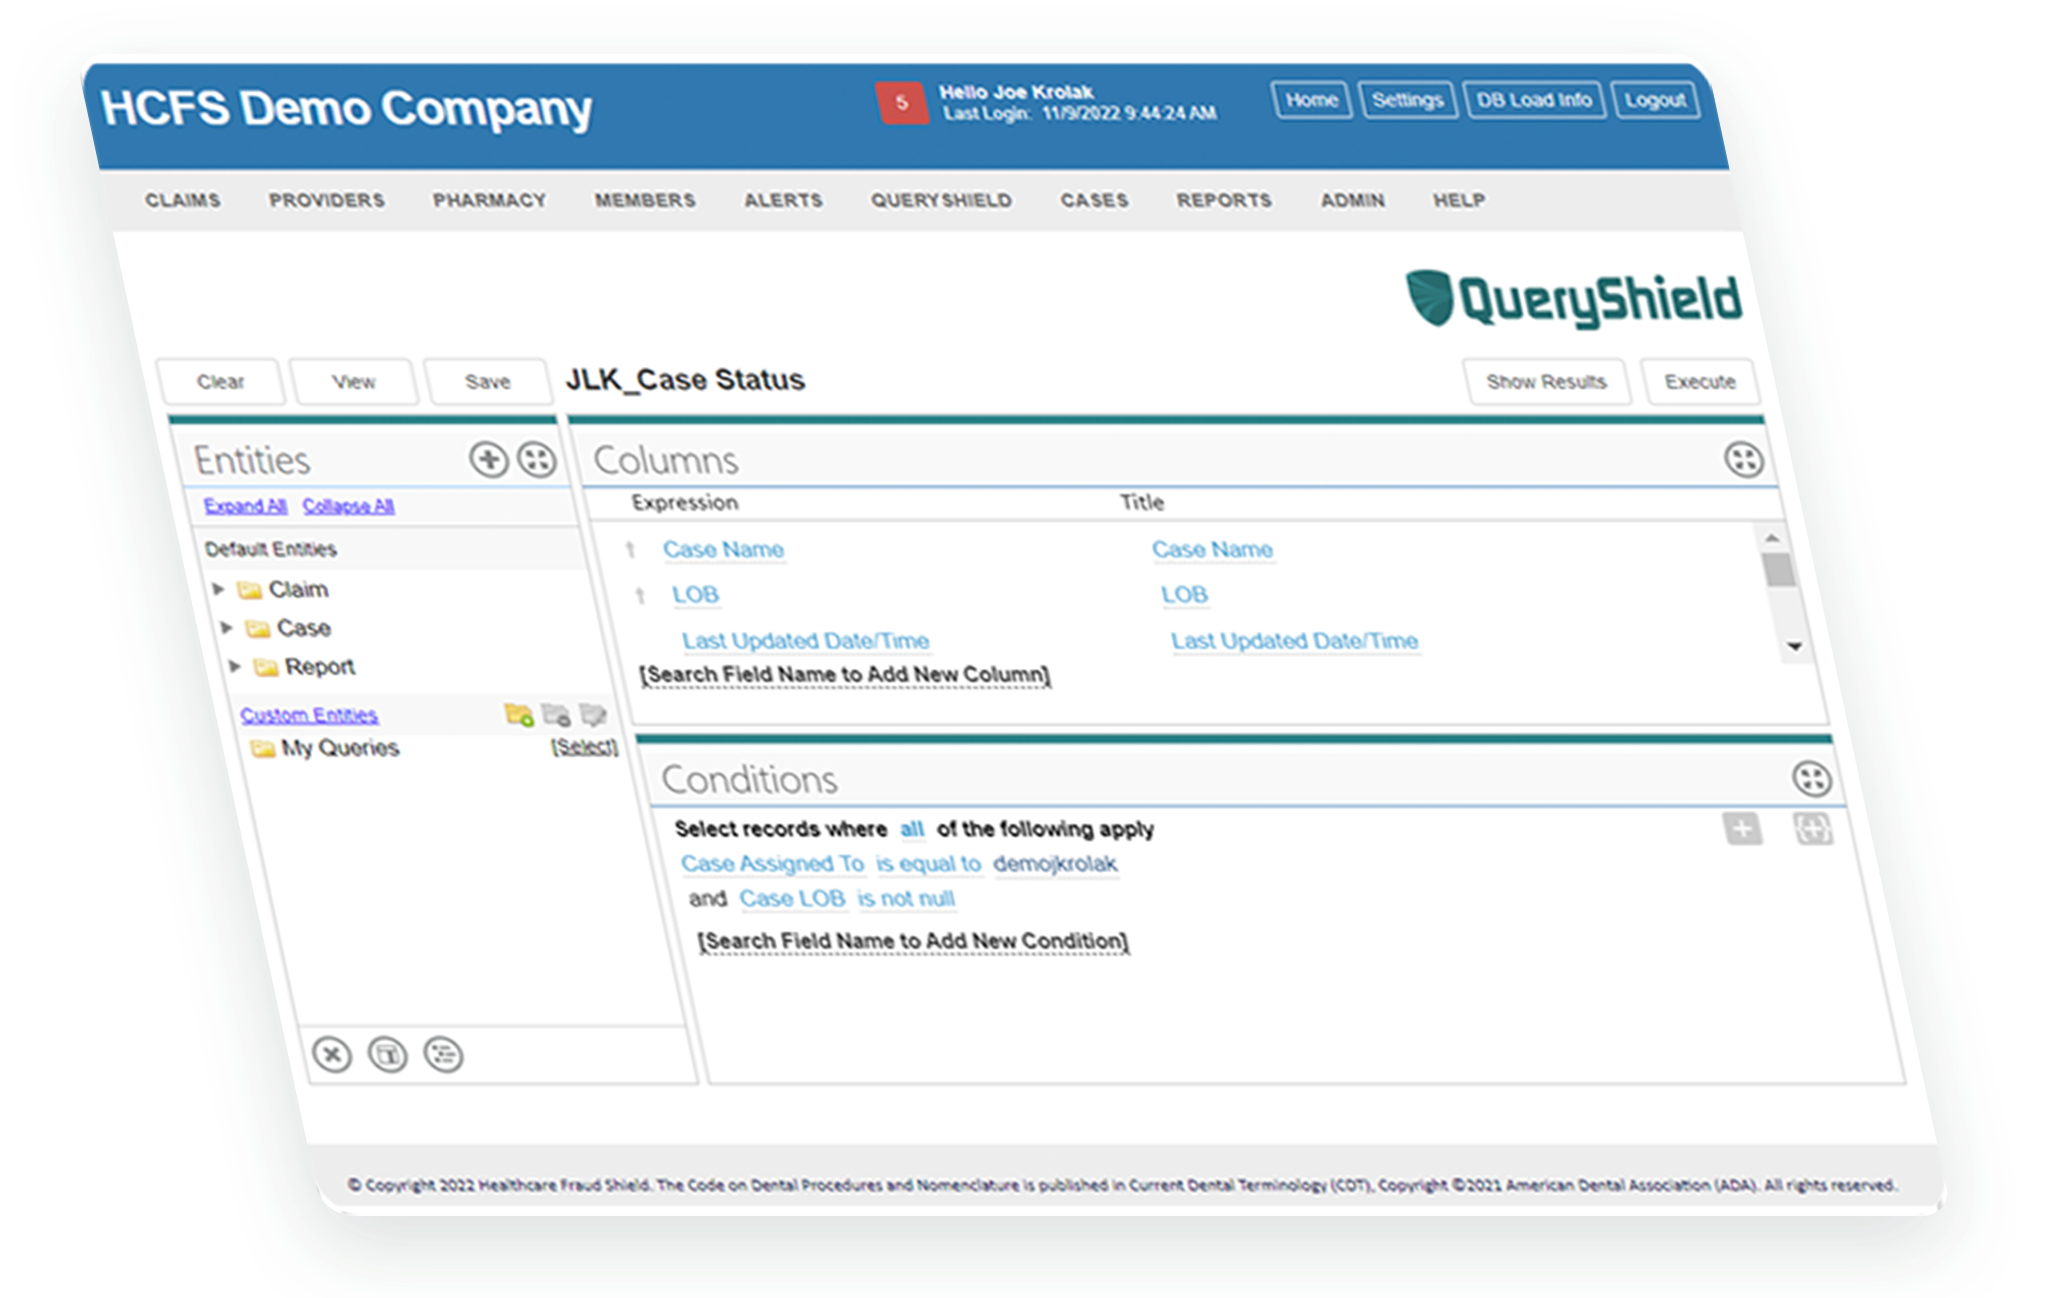The image size is (2048, 1298).
Task: Open the MEMBERS menu
Action: pos(645,200)
